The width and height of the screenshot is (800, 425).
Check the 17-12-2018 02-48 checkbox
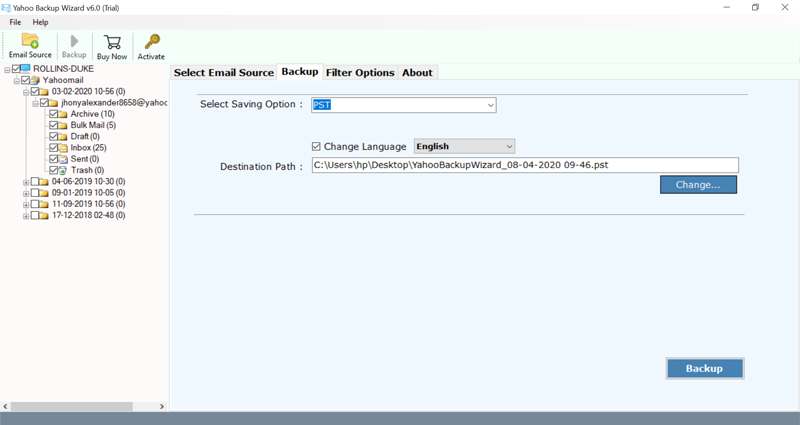[x=35, y=215]
